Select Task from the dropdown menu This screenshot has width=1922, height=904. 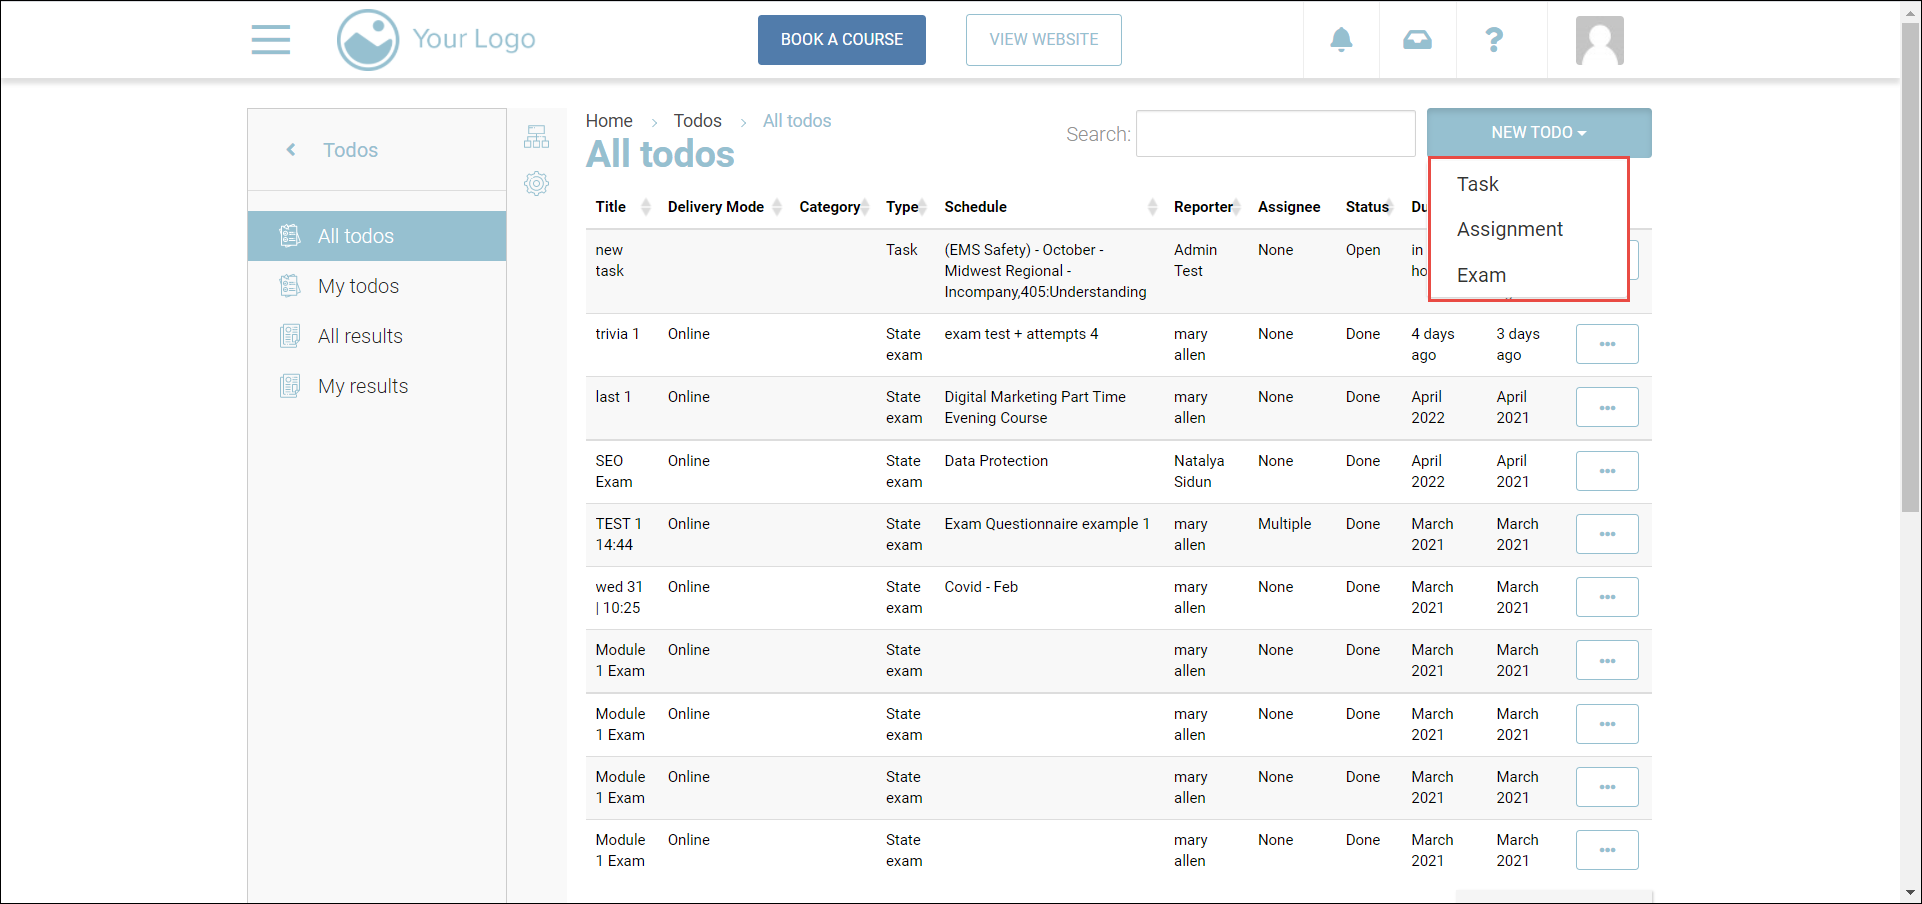click(x=1477, y=184)
